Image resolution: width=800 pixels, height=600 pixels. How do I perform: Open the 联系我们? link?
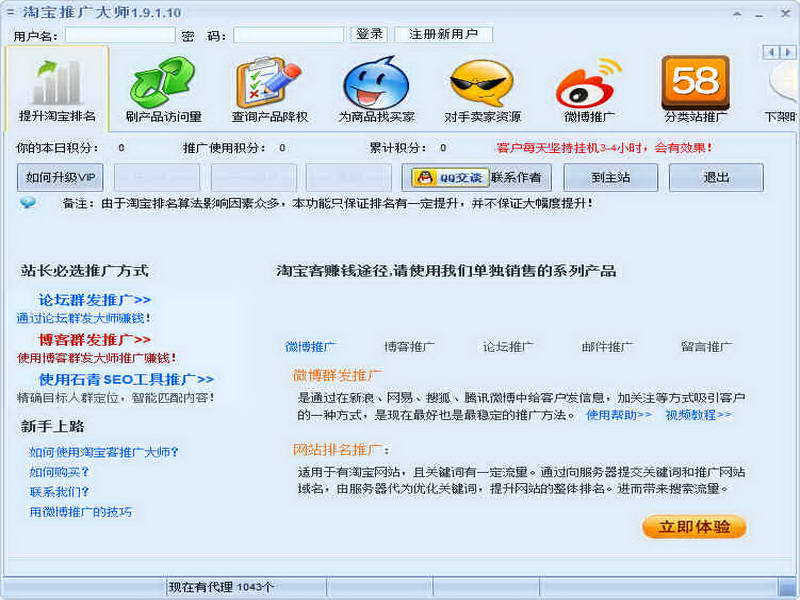click(x=59, y=492)
